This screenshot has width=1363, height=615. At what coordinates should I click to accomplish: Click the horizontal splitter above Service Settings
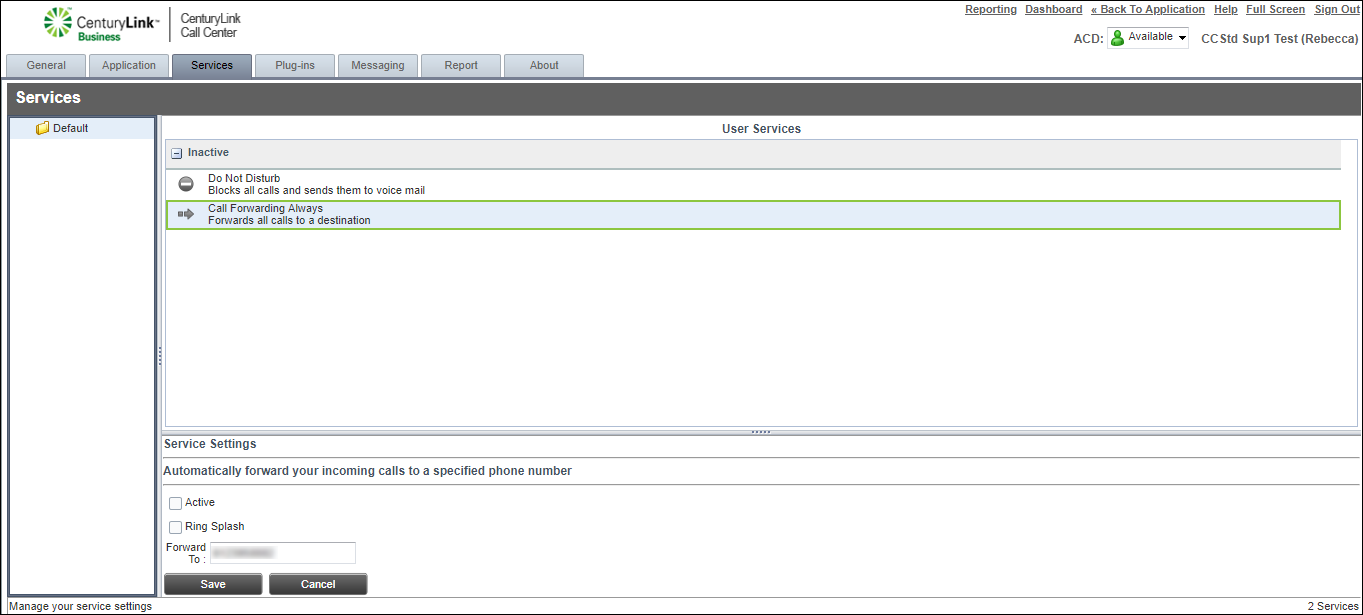tap(761, 432)
